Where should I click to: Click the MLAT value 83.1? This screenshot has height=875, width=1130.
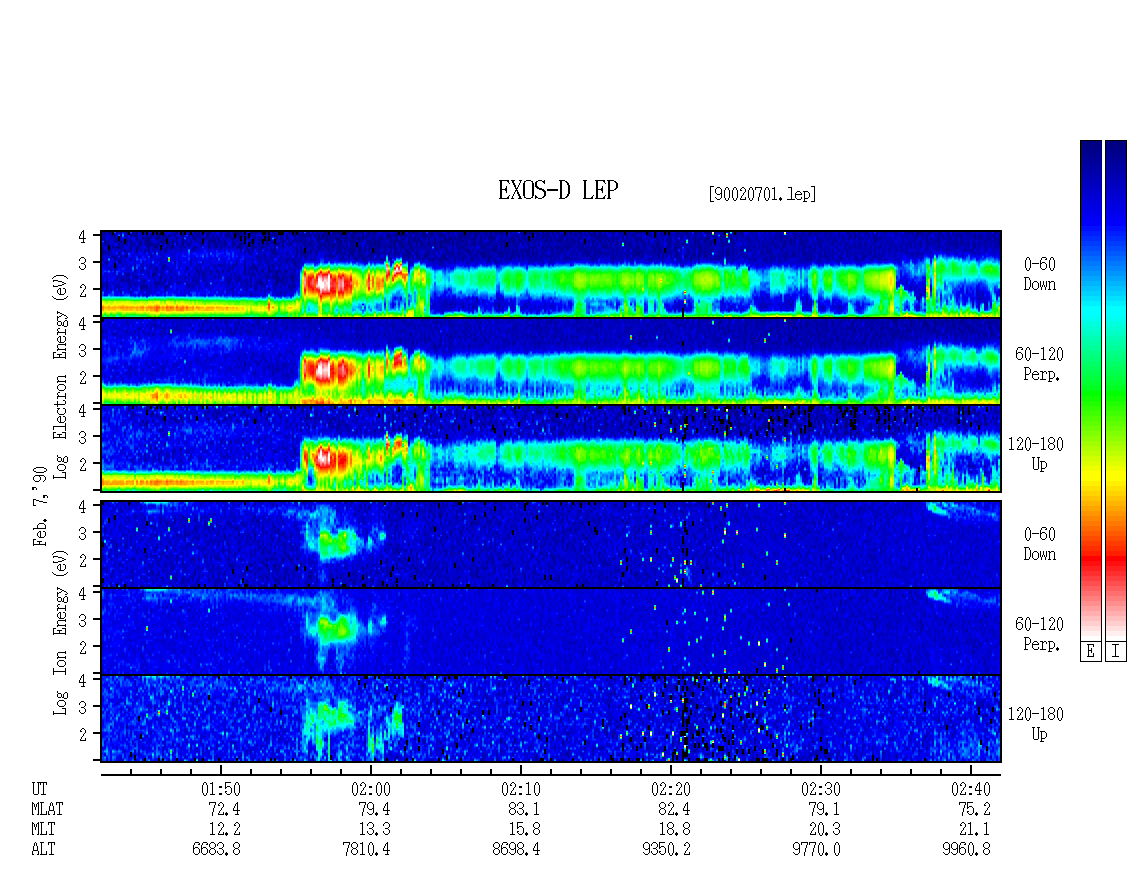click(x=524, y=809)
